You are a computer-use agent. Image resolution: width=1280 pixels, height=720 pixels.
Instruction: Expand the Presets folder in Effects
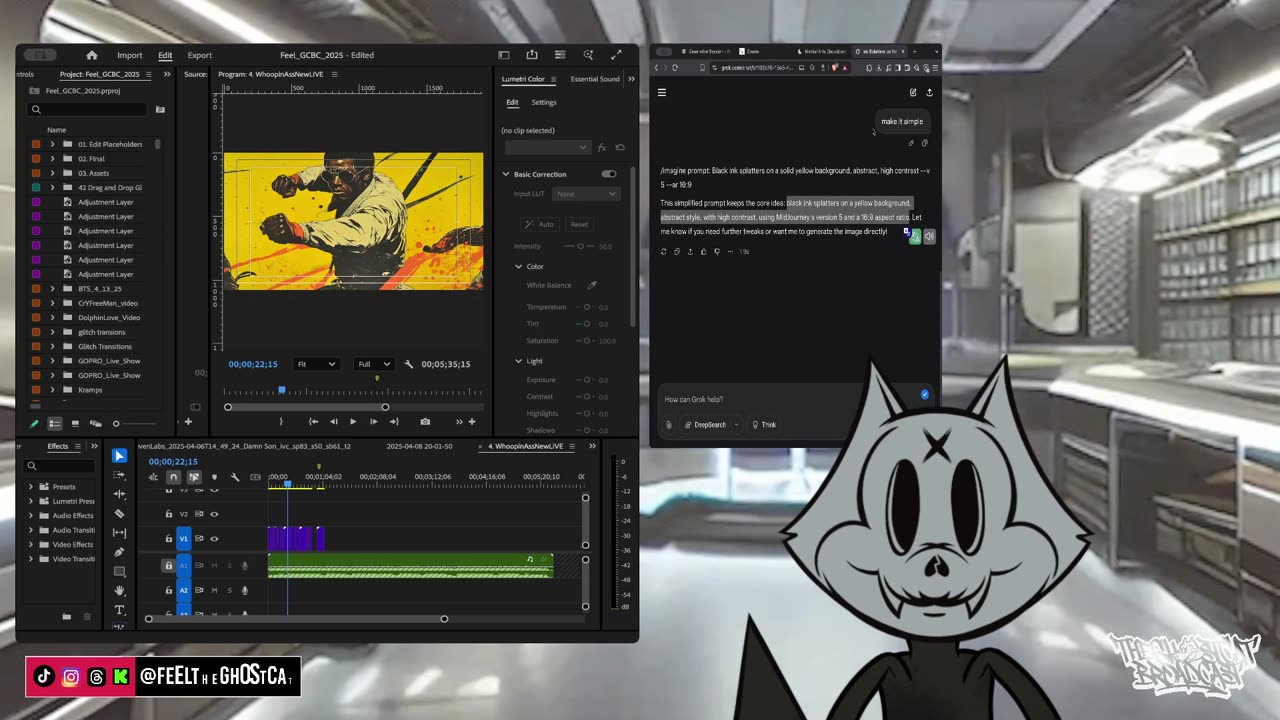[31, 487]
